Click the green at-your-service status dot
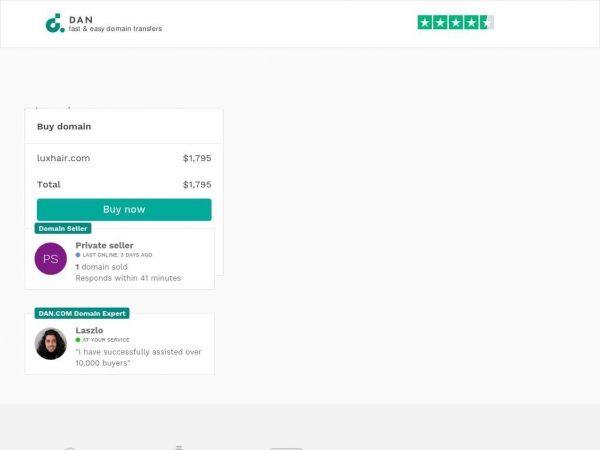Image resolution: width=600 pixels, height=450 pixels. pos(78,340)
